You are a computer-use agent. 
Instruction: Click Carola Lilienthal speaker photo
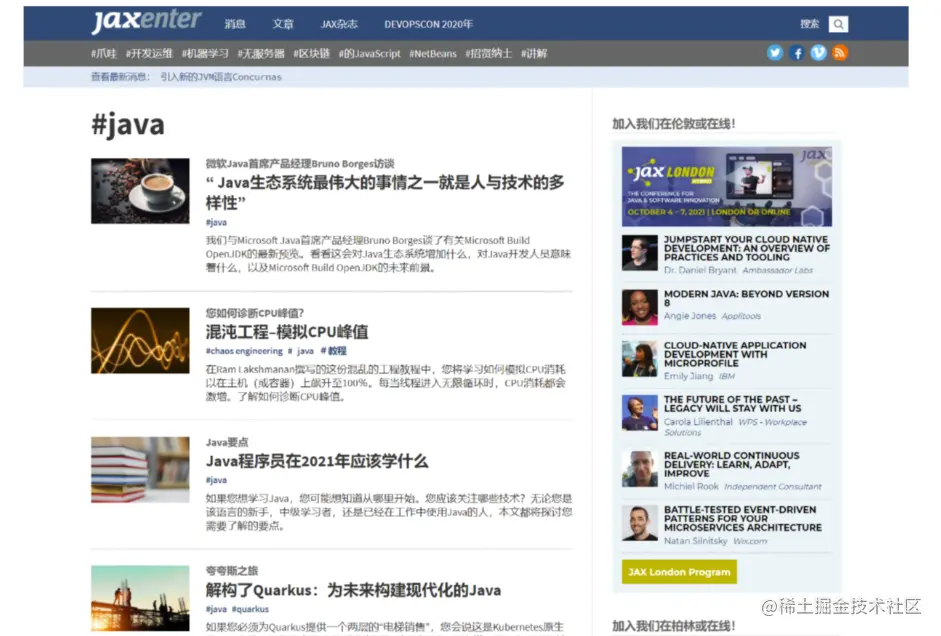[639, 413]
